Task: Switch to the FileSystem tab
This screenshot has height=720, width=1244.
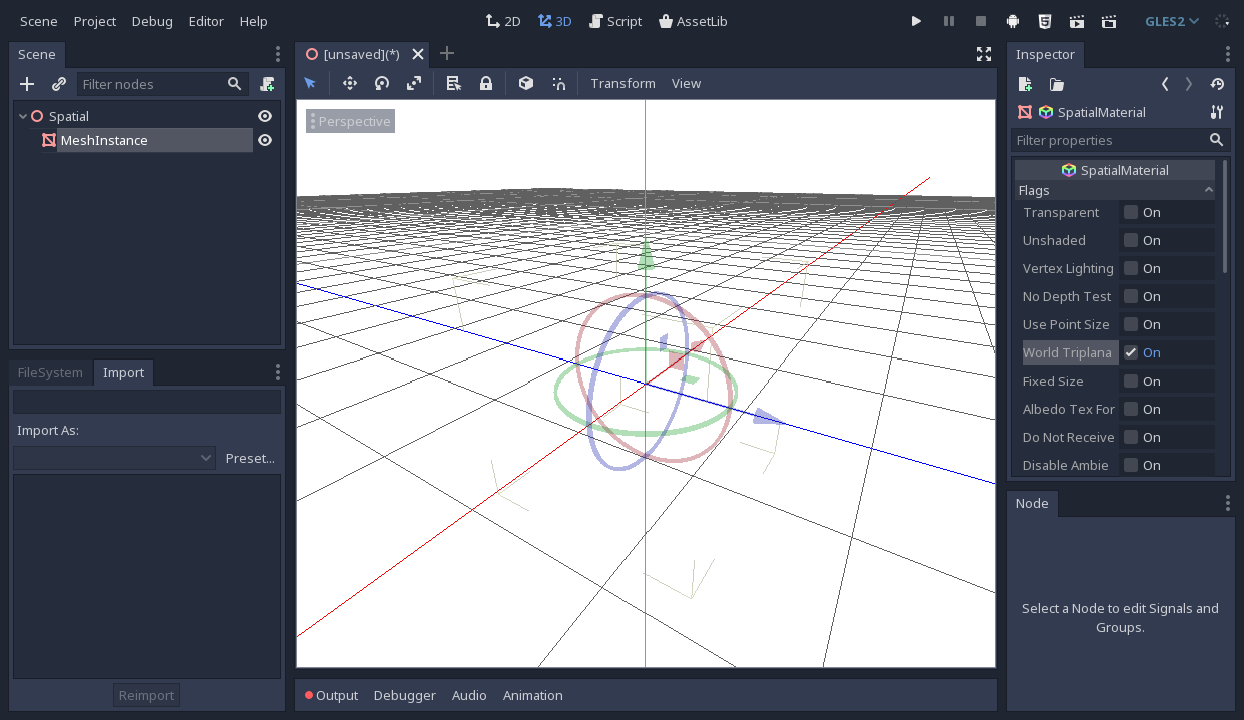Action: point(50,372)
